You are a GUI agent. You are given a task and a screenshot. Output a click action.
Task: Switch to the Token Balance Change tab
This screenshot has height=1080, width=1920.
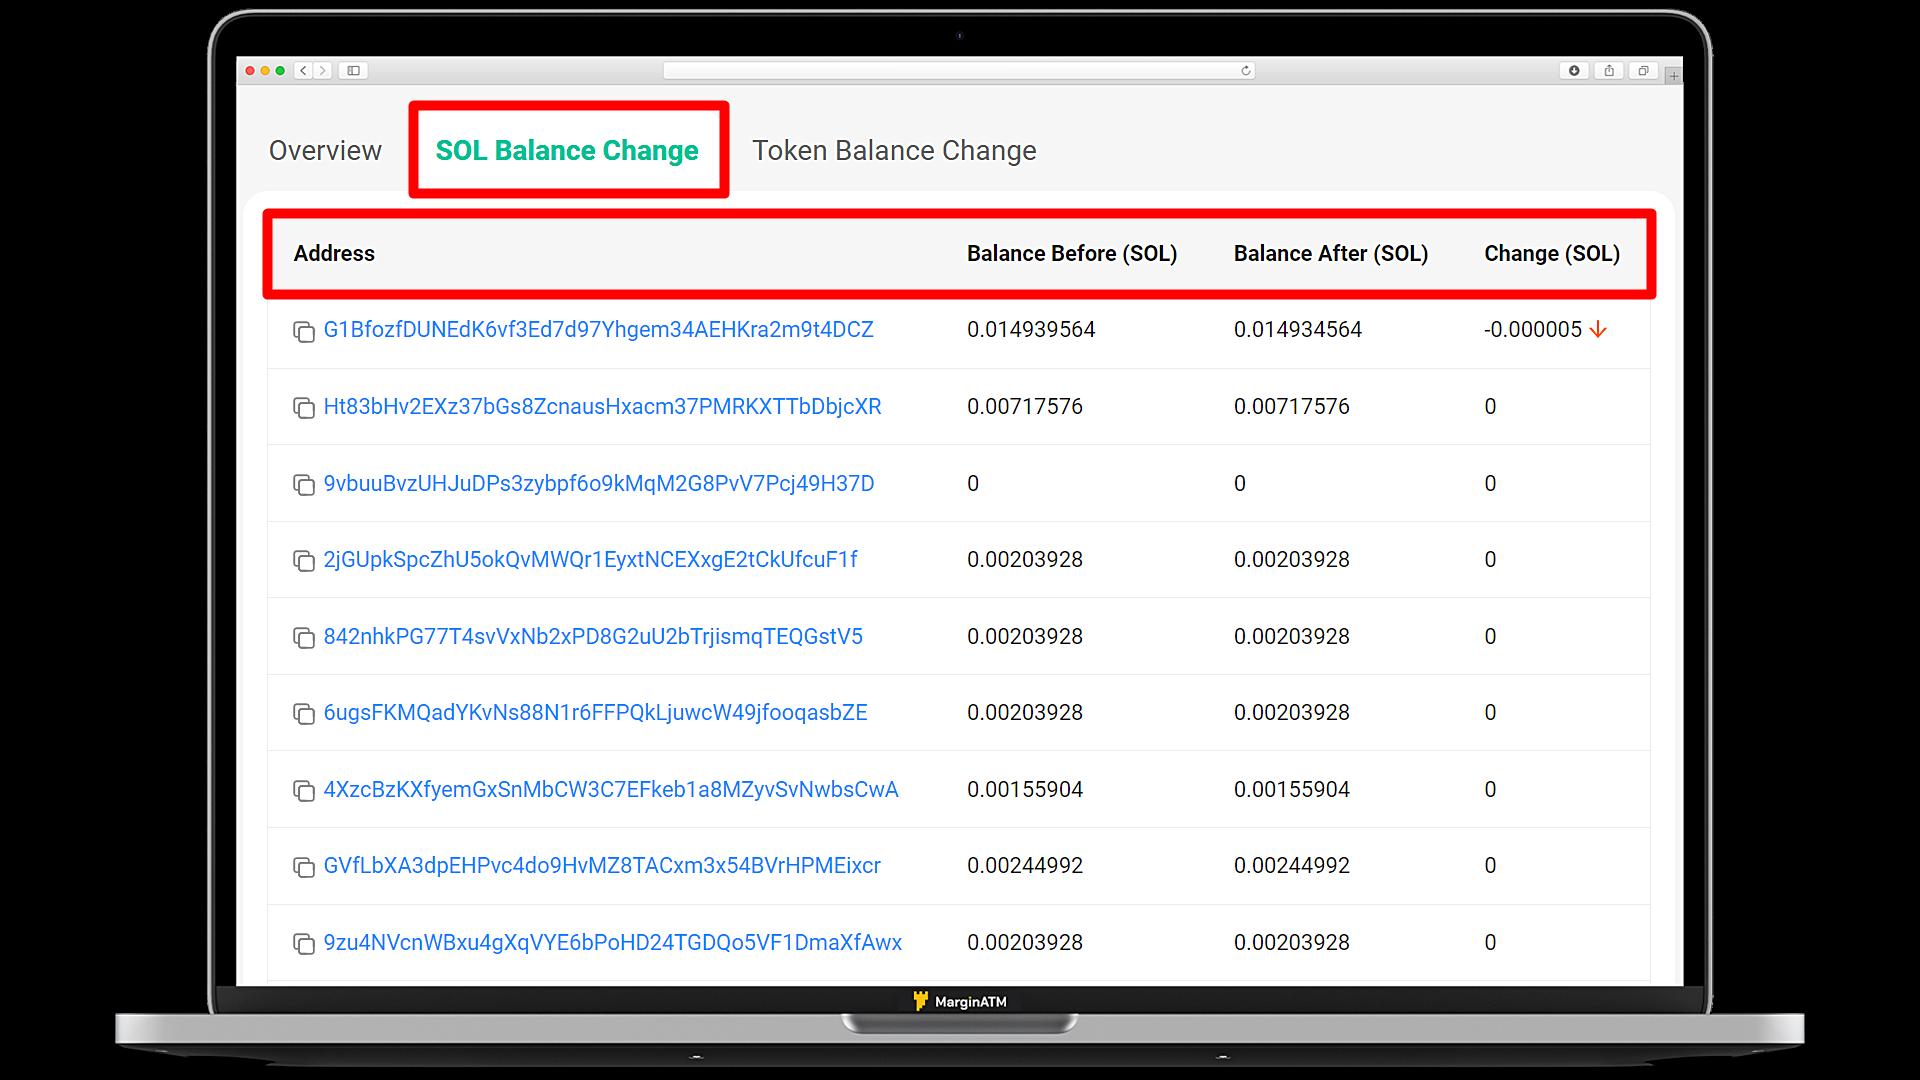click(894, 149)
